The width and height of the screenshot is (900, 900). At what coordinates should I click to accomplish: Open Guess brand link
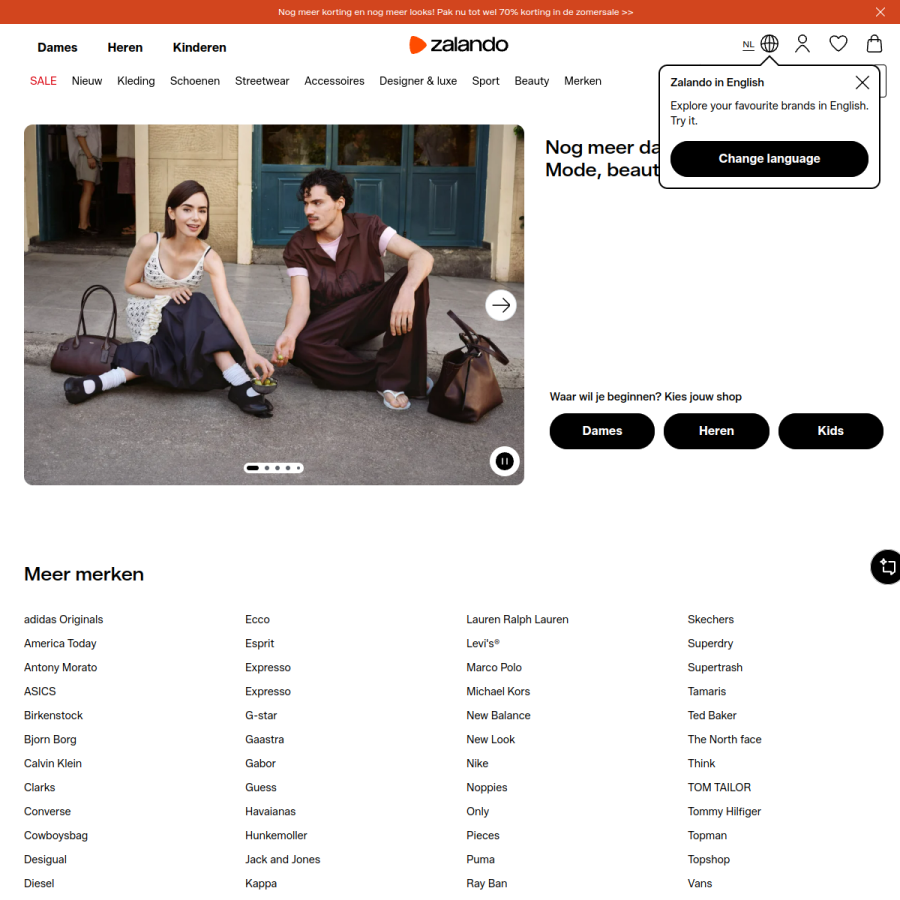[261, 788]
